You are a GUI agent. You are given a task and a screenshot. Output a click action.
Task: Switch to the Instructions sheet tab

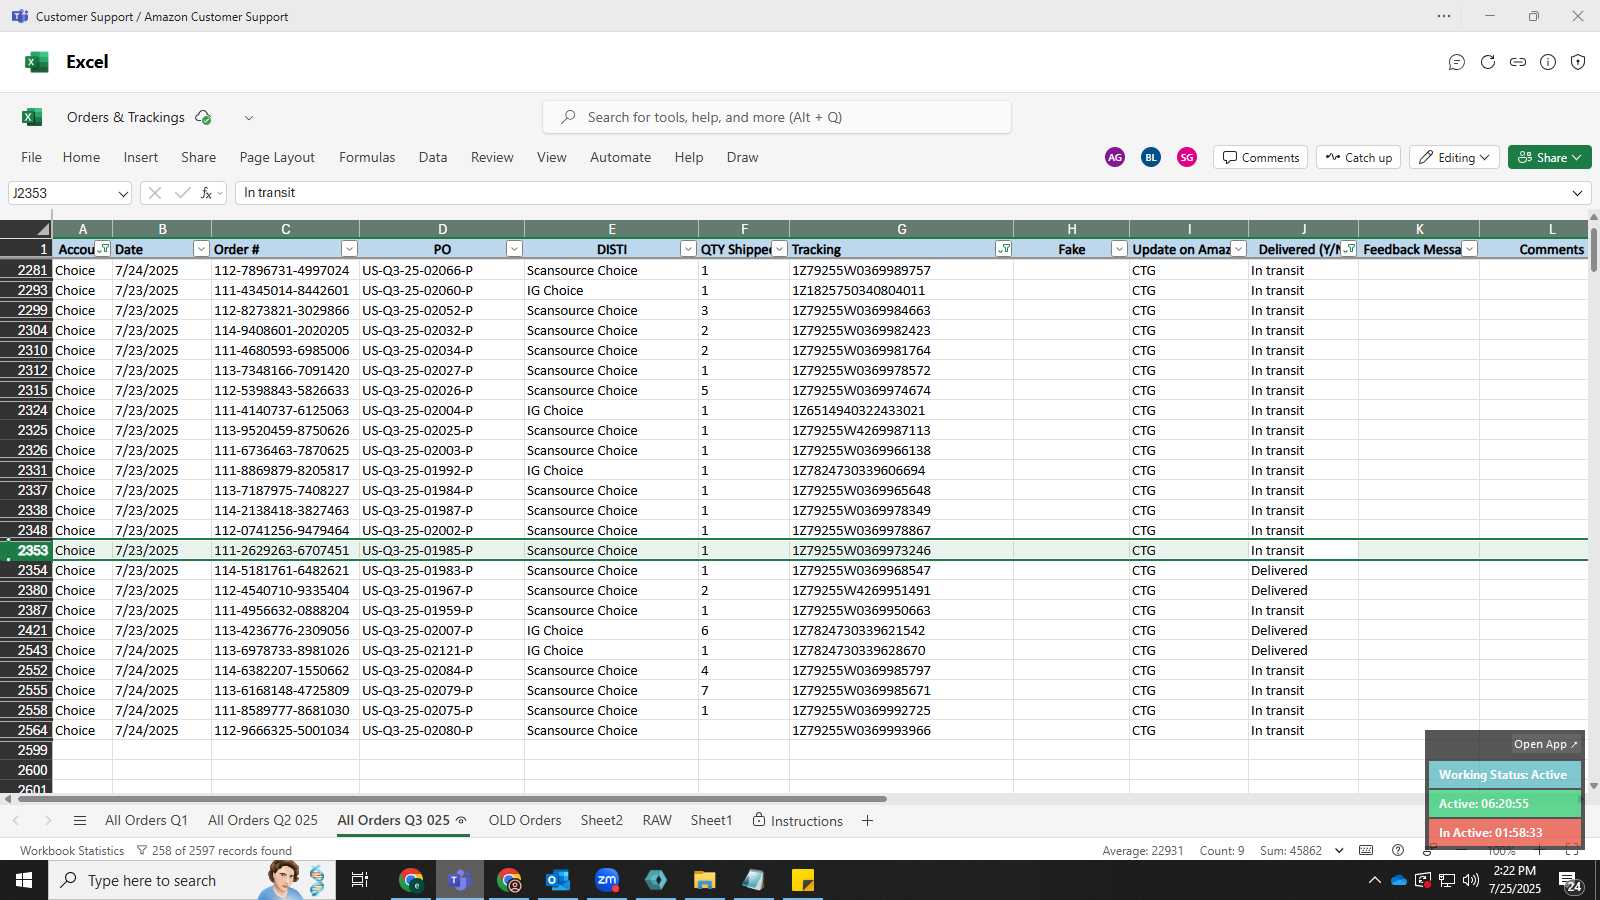click(x=797, y=820)
